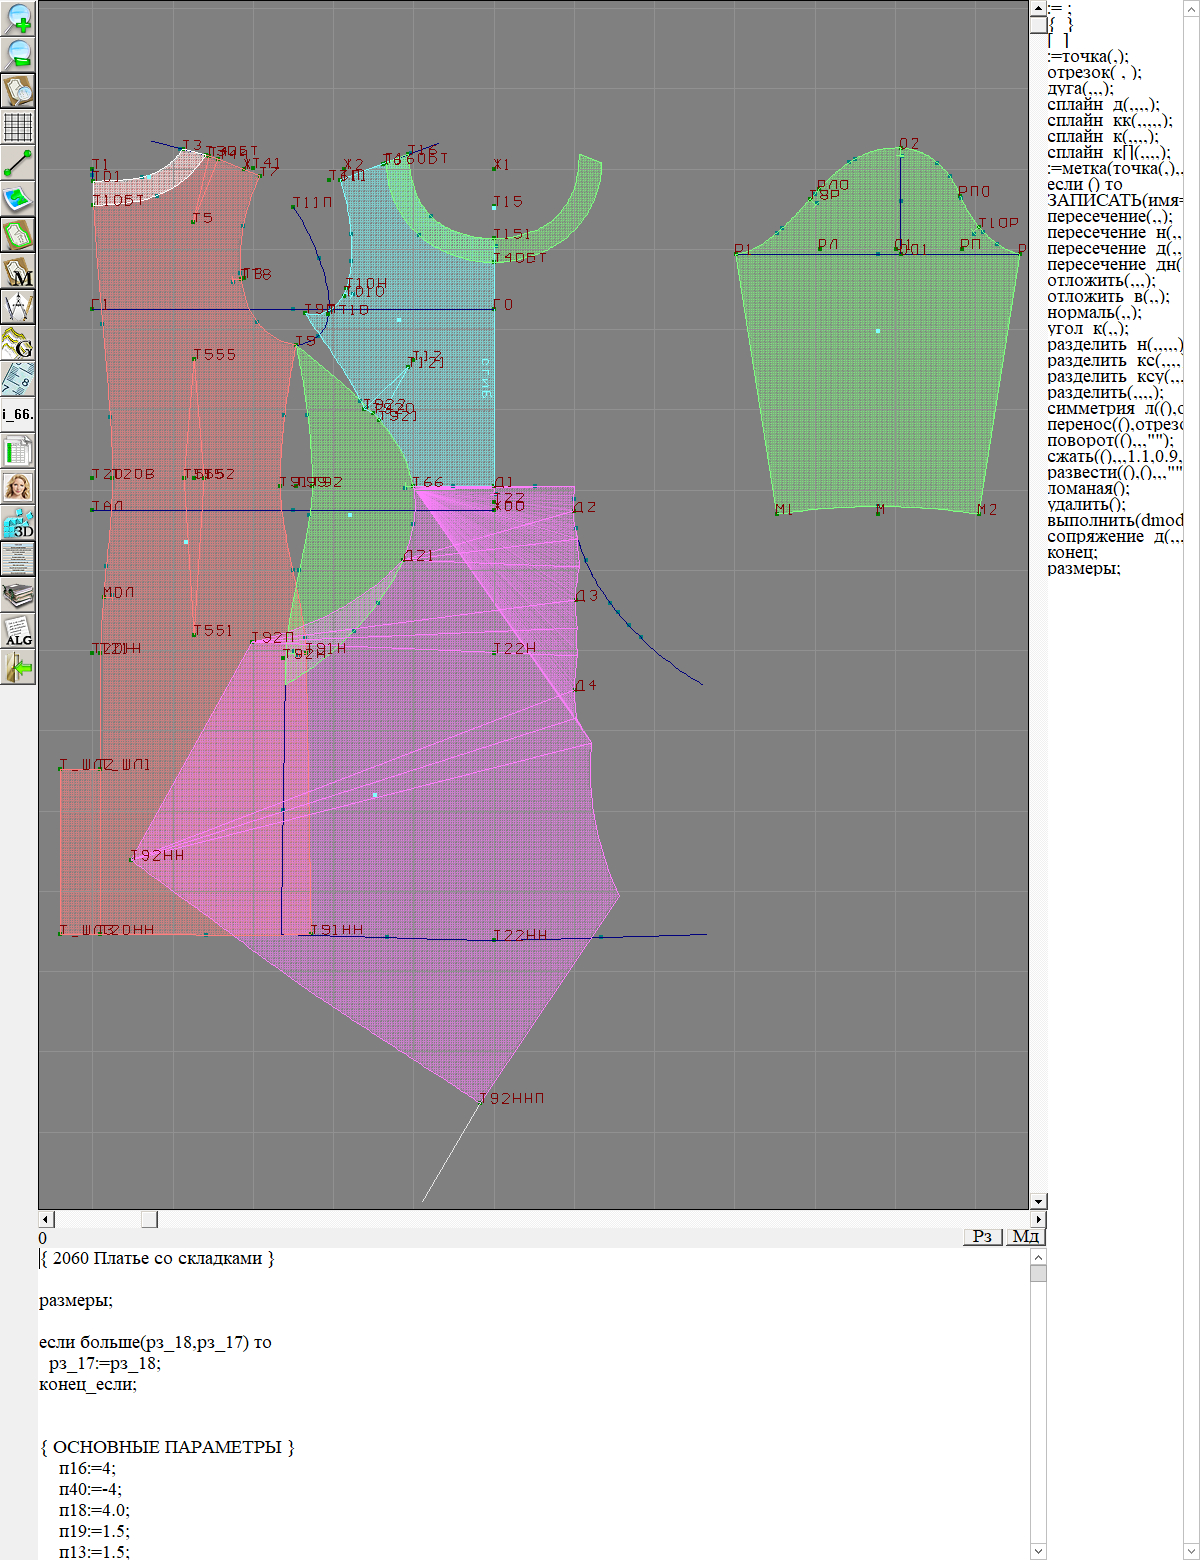Open the 3D view icon
The height and width of the screenshot is (1560, 1200).
click(18, 523)
